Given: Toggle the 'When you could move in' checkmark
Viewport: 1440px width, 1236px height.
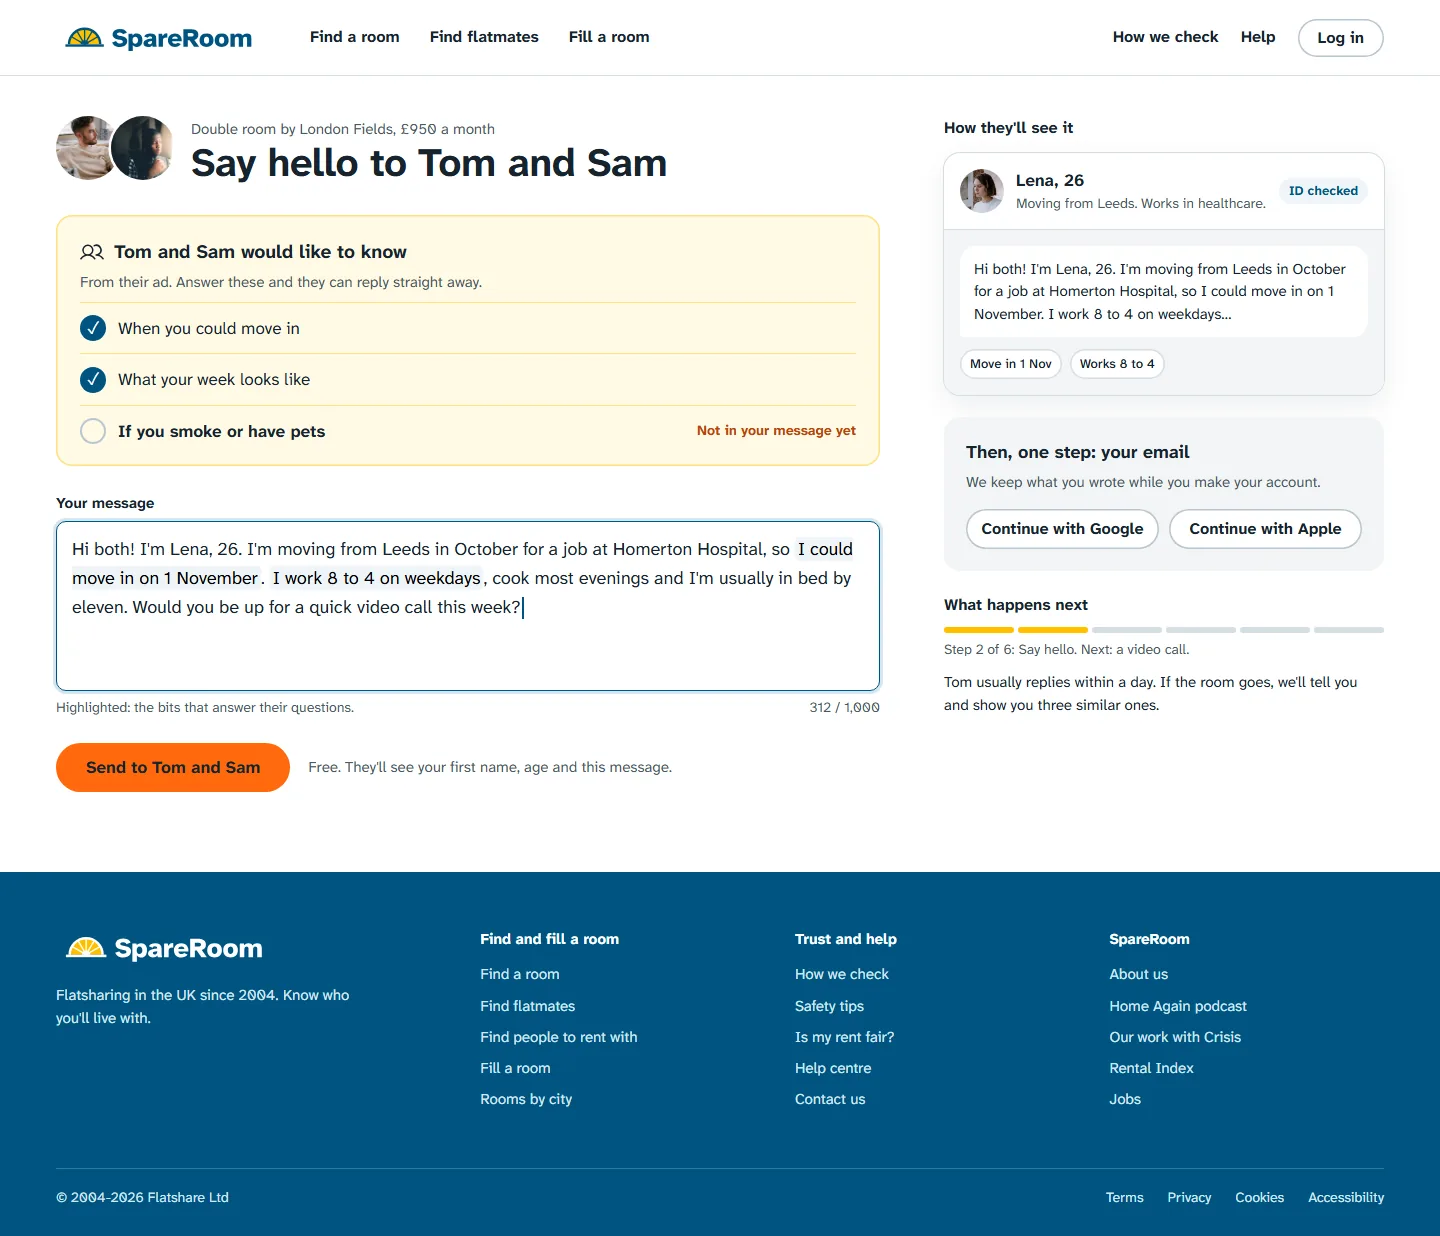Looking at the screenshot, I should click(x=93, y=328).
